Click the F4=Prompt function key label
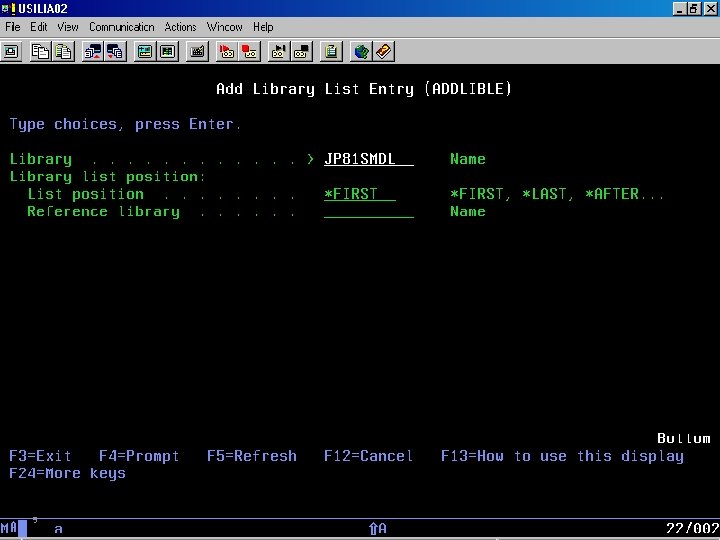 pyautogui.click(x=139, y=456)
